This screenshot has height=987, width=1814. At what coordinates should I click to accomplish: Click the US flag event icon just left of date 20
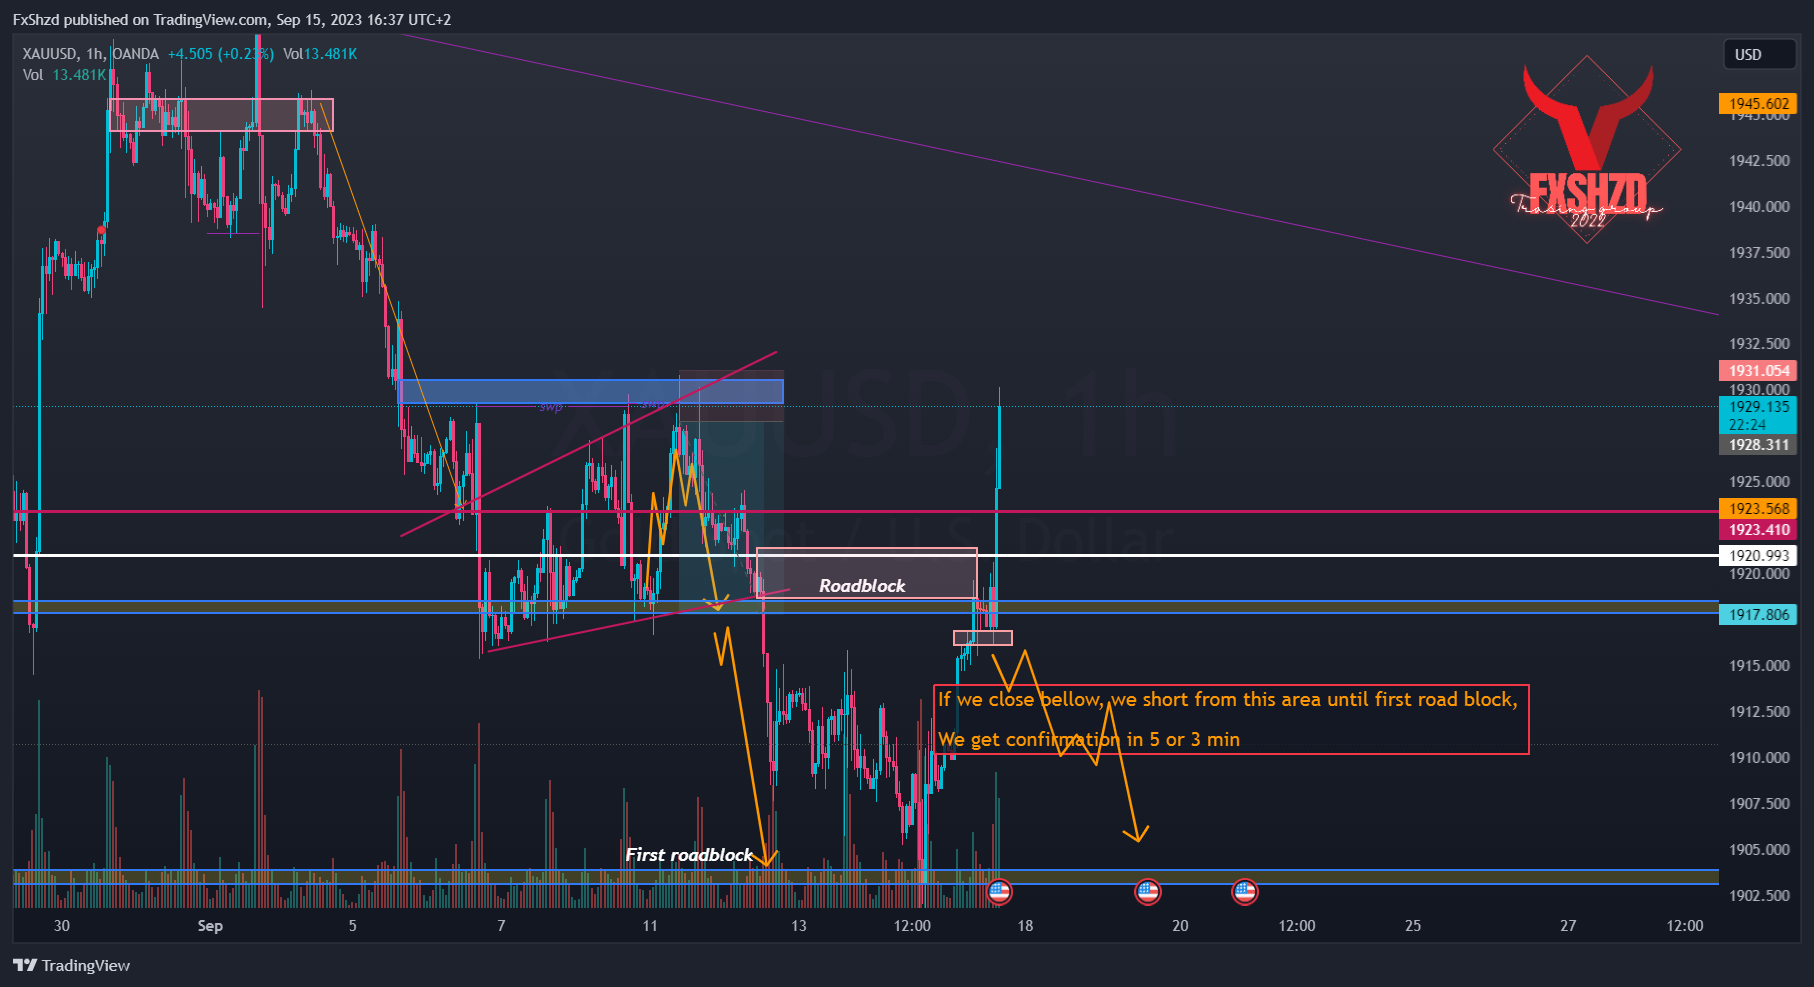[1148, 892]
